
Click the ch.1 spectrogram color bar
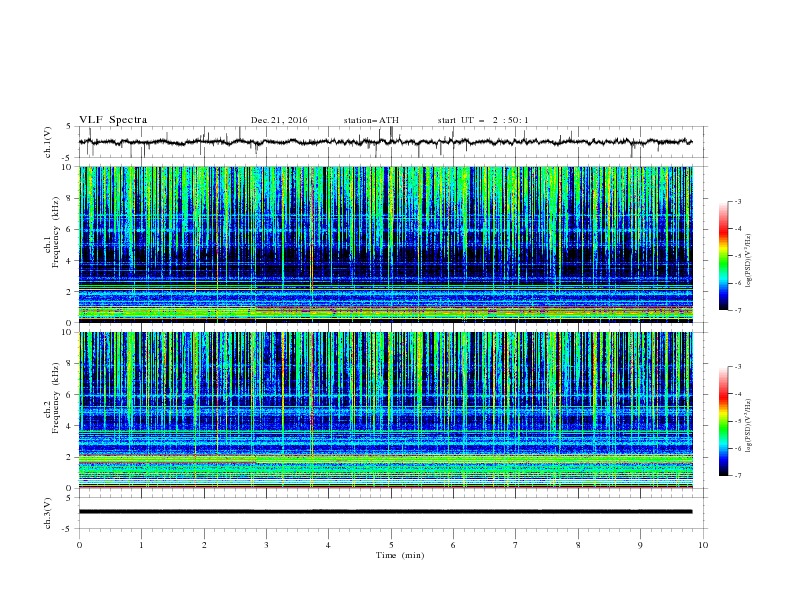723,256
